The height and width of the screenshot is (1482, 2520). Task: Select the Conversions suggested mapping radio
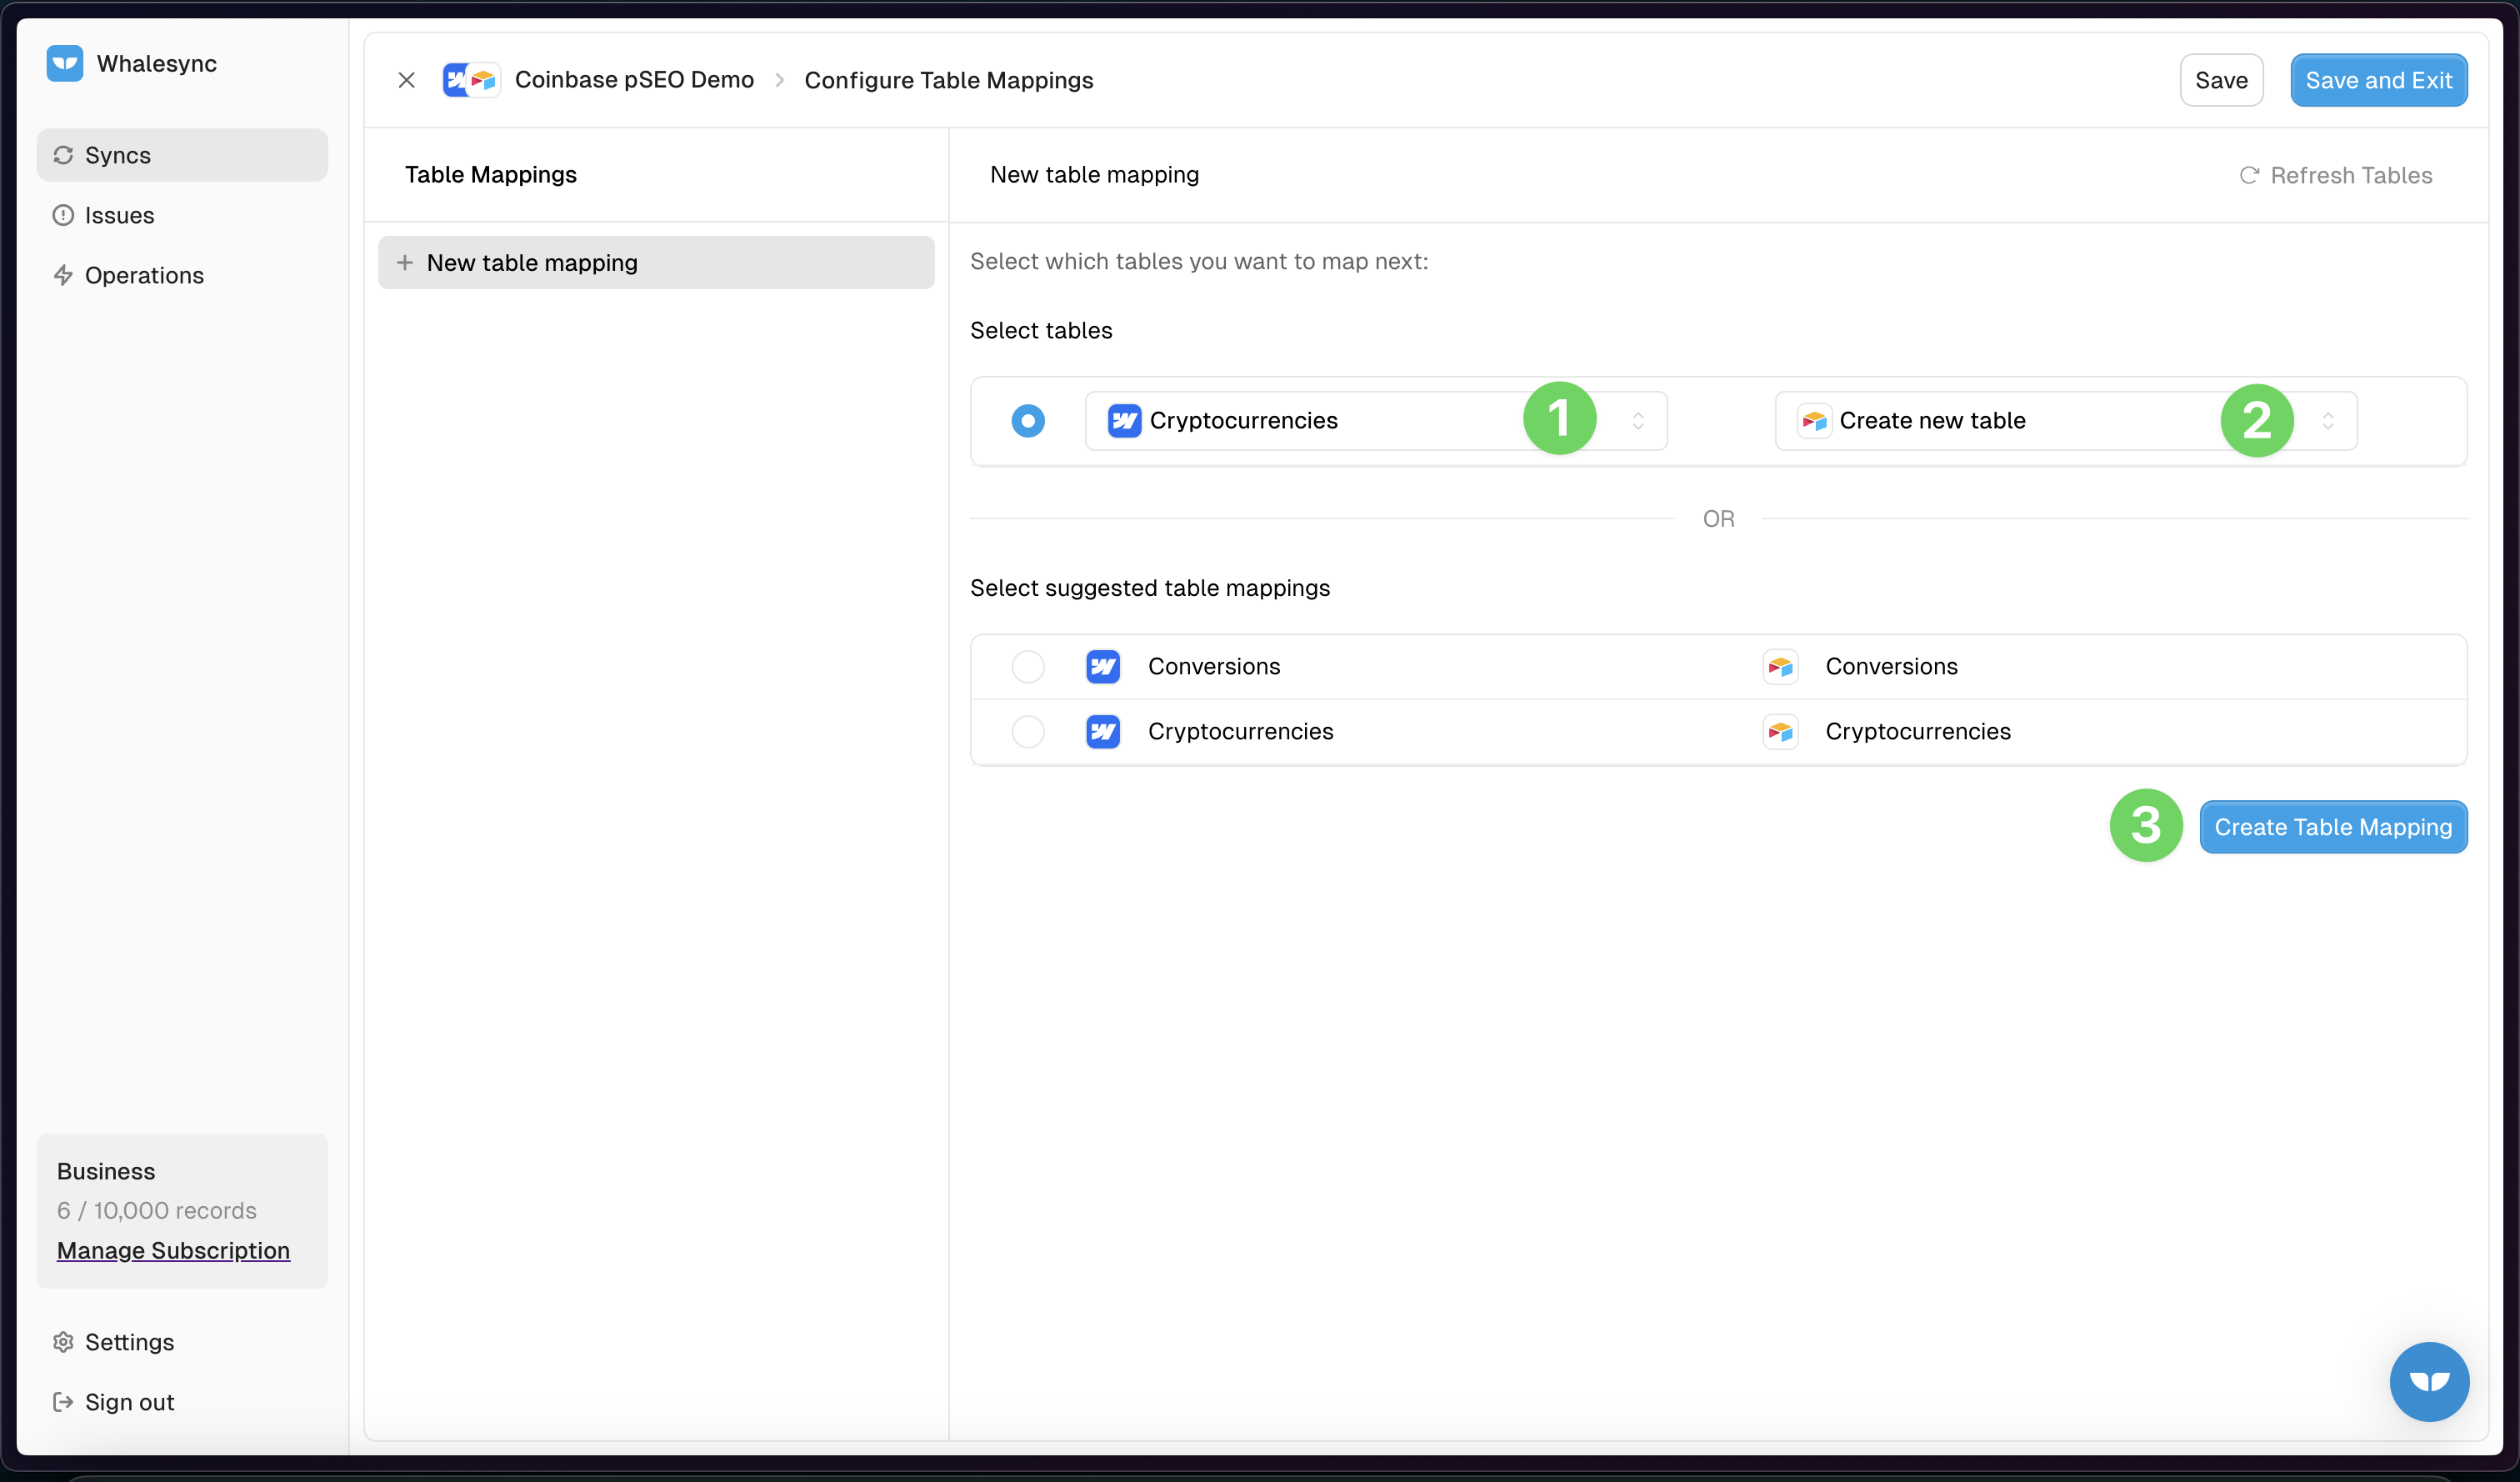1027,666
